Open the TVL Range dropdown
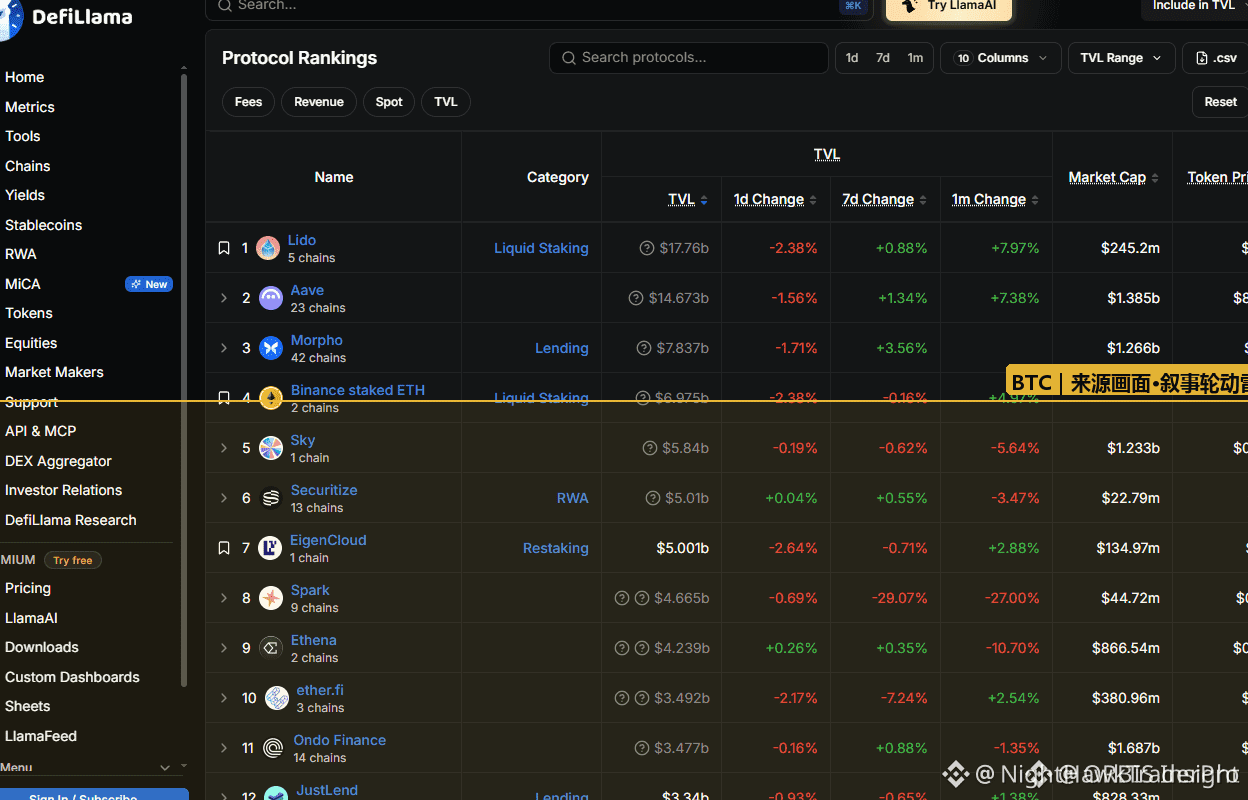 tap(1121, 58)
